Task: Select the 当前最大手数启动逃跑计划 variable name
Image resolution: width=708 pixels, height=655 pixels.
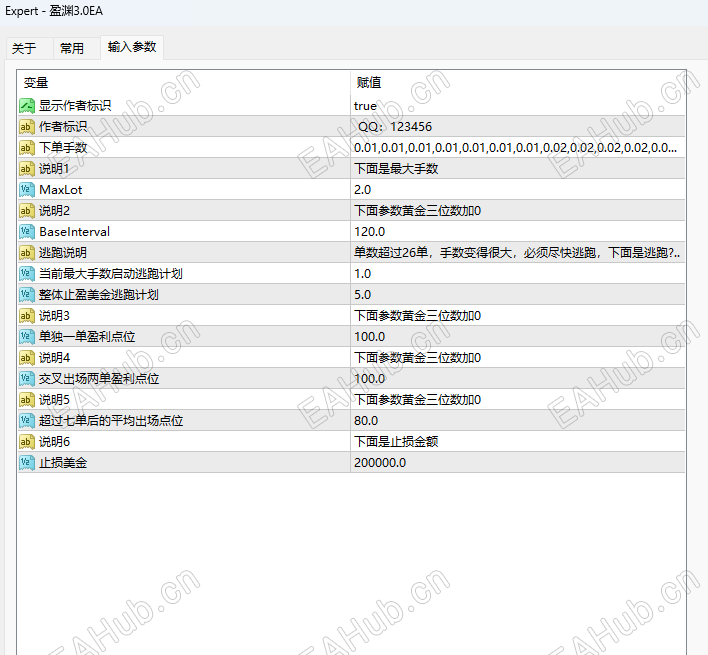Action: point(111,274)
